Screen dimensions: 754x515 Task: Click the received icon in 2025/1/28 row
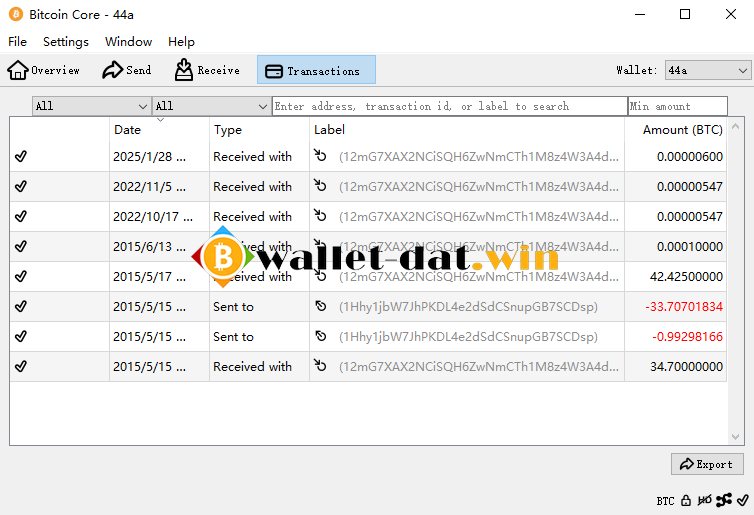320,155
